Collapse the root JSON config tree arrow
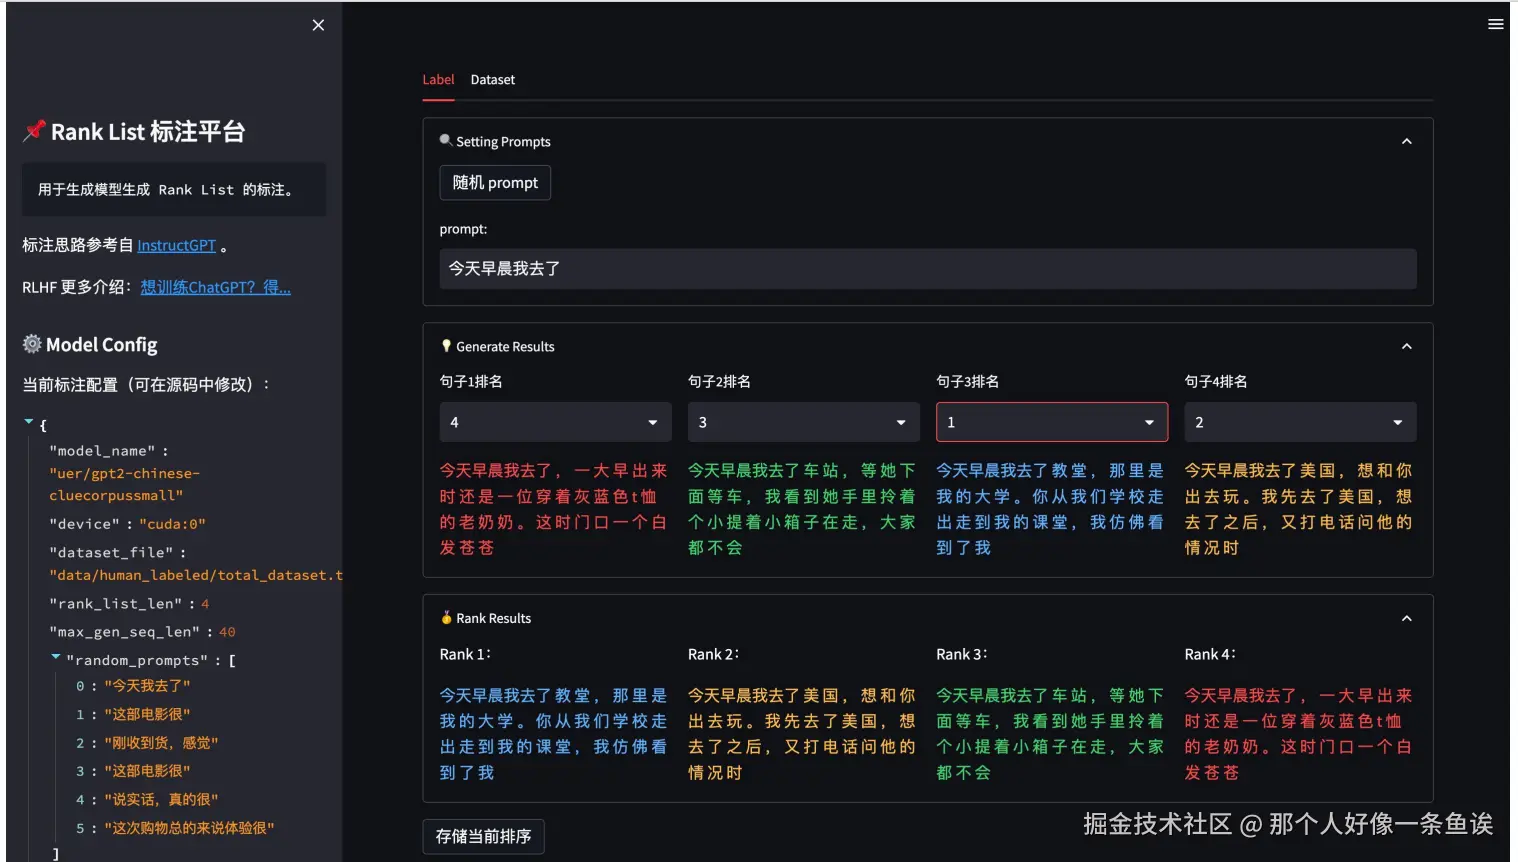Image resolution: width=1518 pixels, height=862 pixels. click(28, 422)
